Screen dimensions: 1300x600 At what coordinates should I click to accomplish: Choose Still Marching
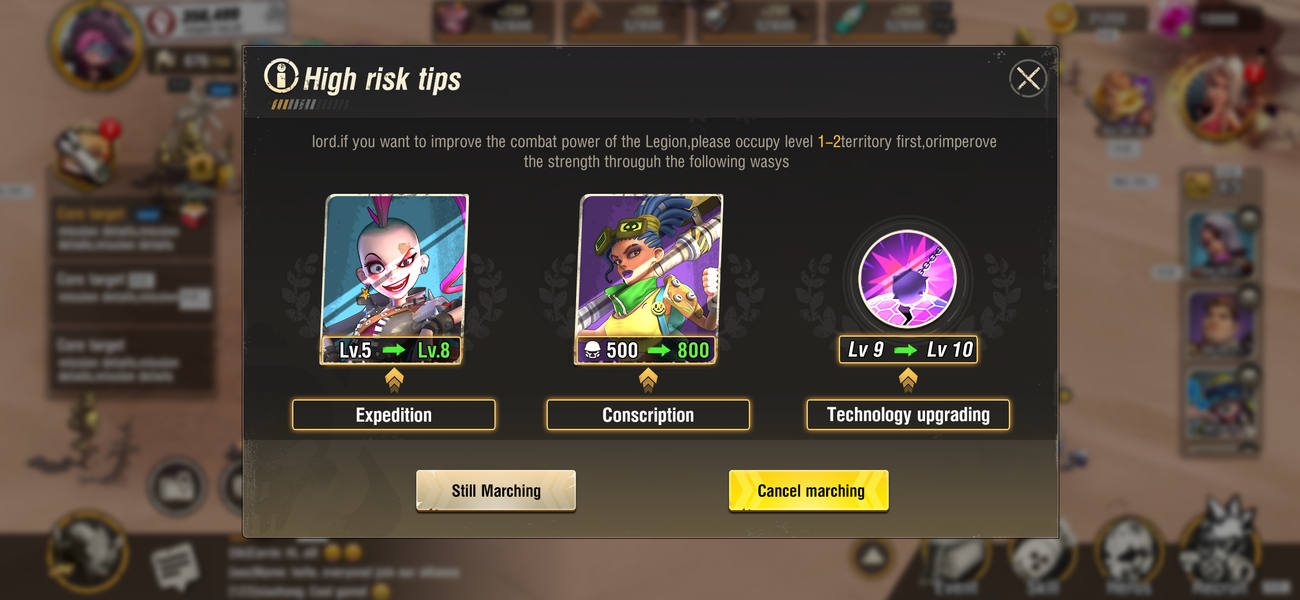496,491
